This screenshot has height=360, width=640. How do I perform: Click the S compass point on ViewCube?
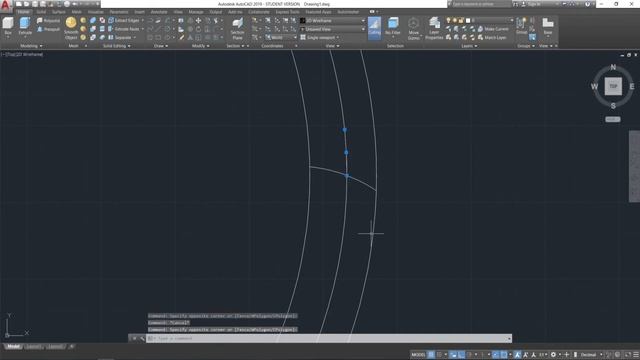613,106
